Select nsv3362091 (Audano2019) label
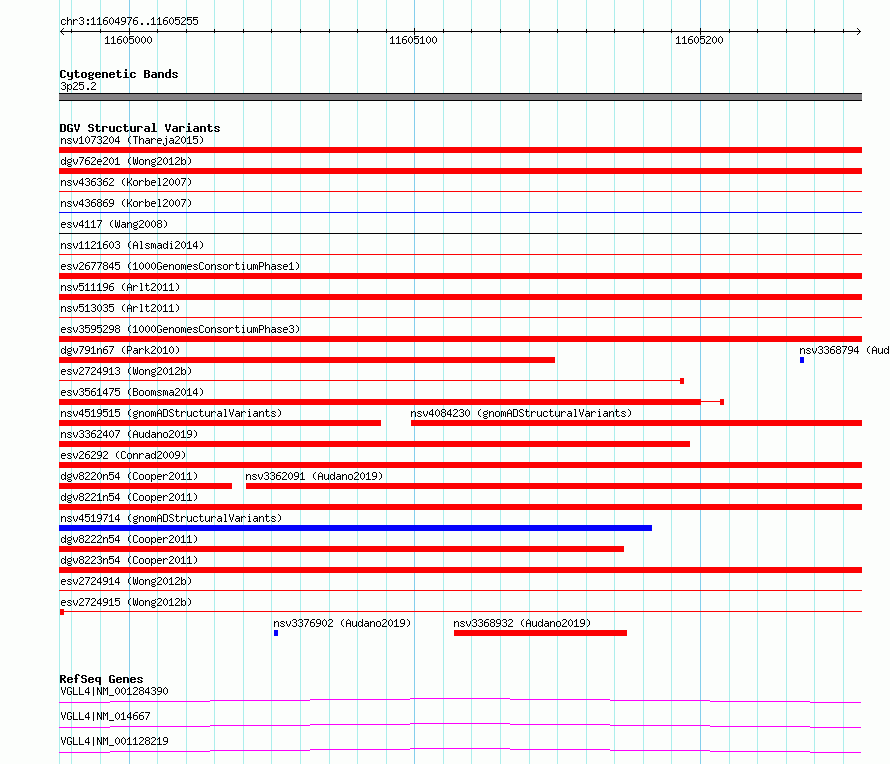Screen dimensions: 890x764 [x=314, y=476]
